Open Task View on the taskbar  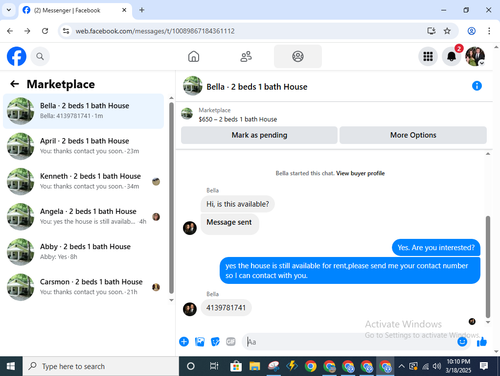[214, 366]
